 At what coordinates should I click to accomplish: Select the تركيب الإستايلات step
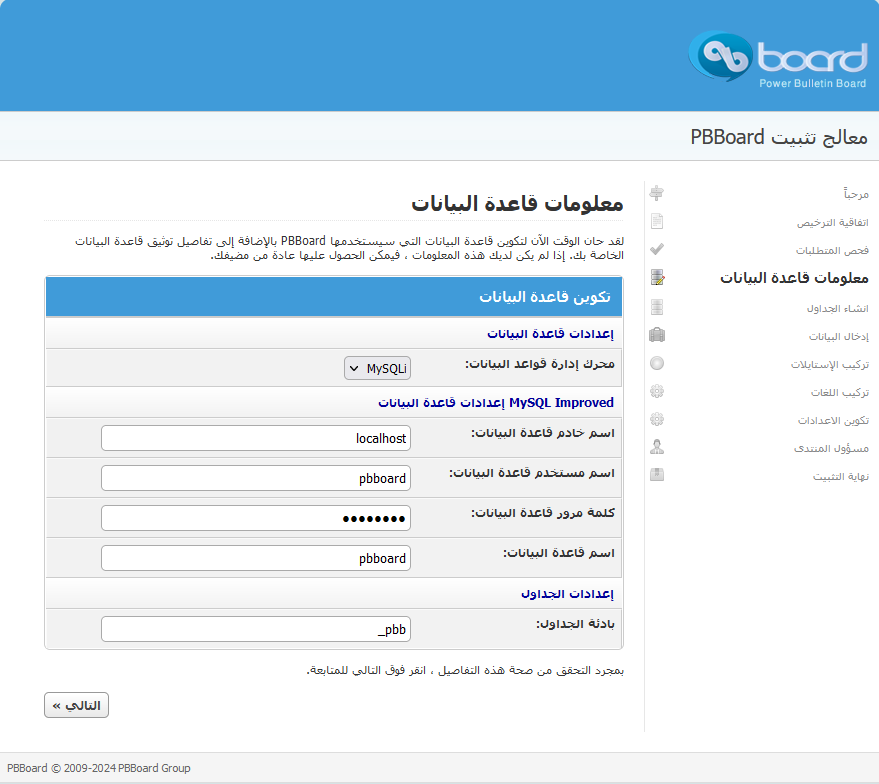[830, 365]
